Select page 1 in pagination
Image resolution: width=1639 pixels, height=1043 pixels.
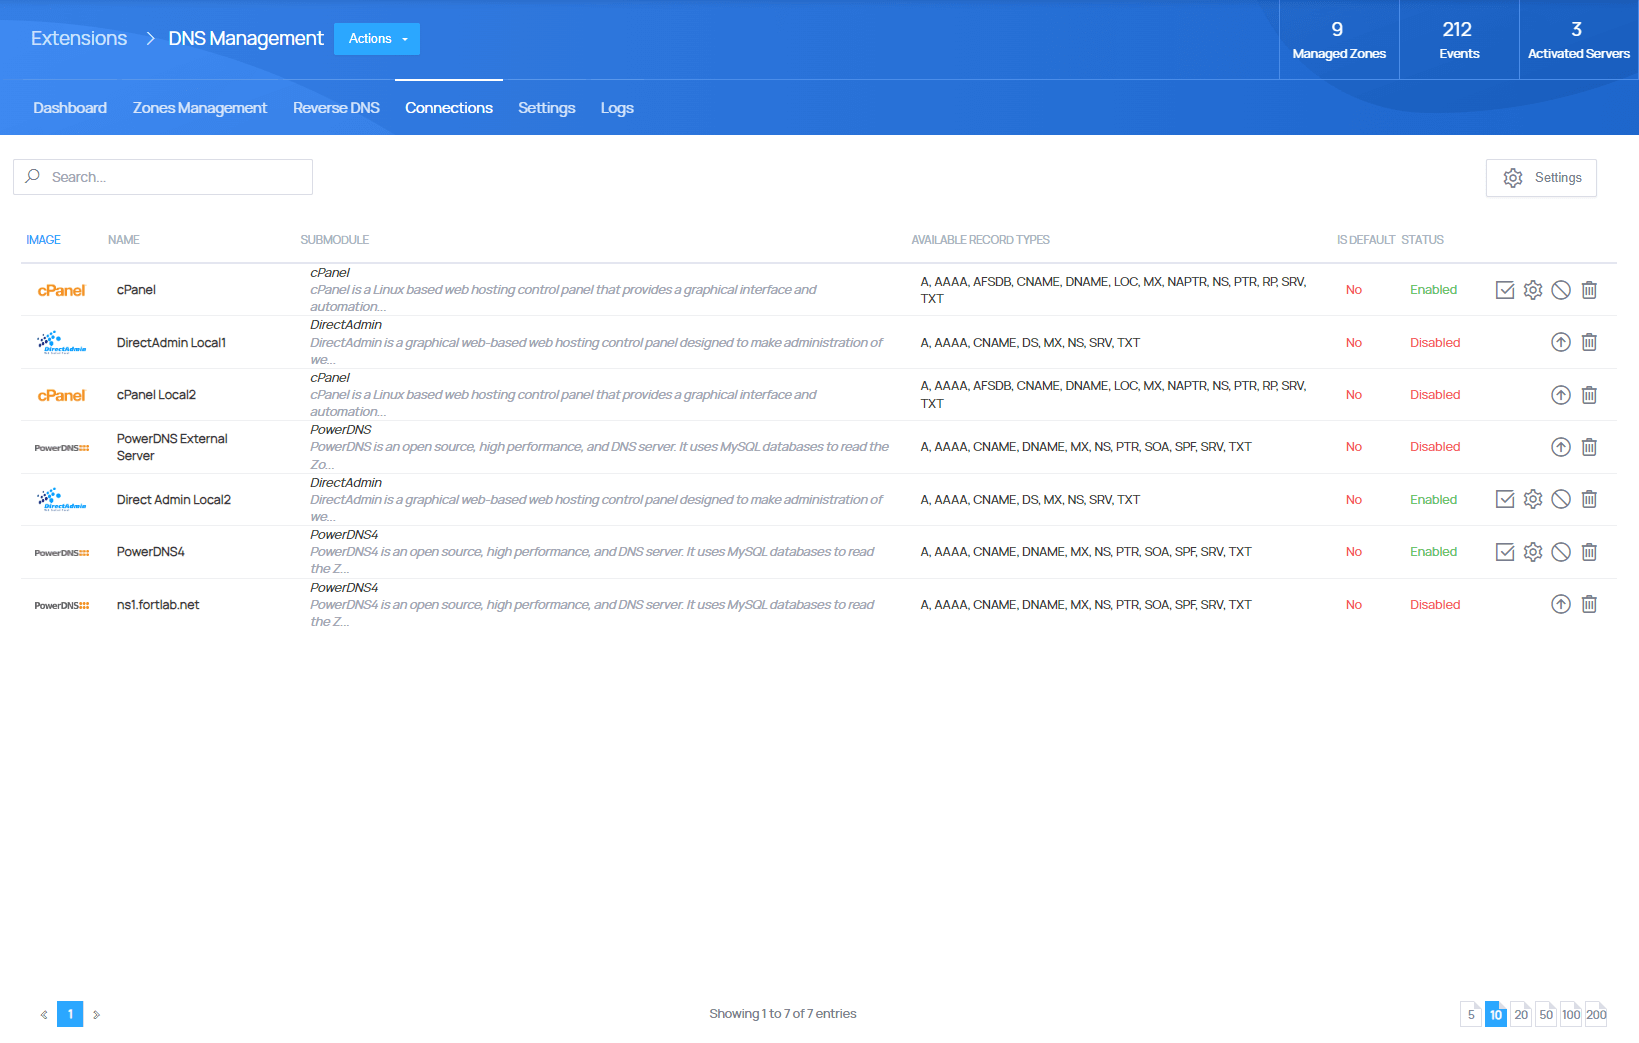[70, 1014]
